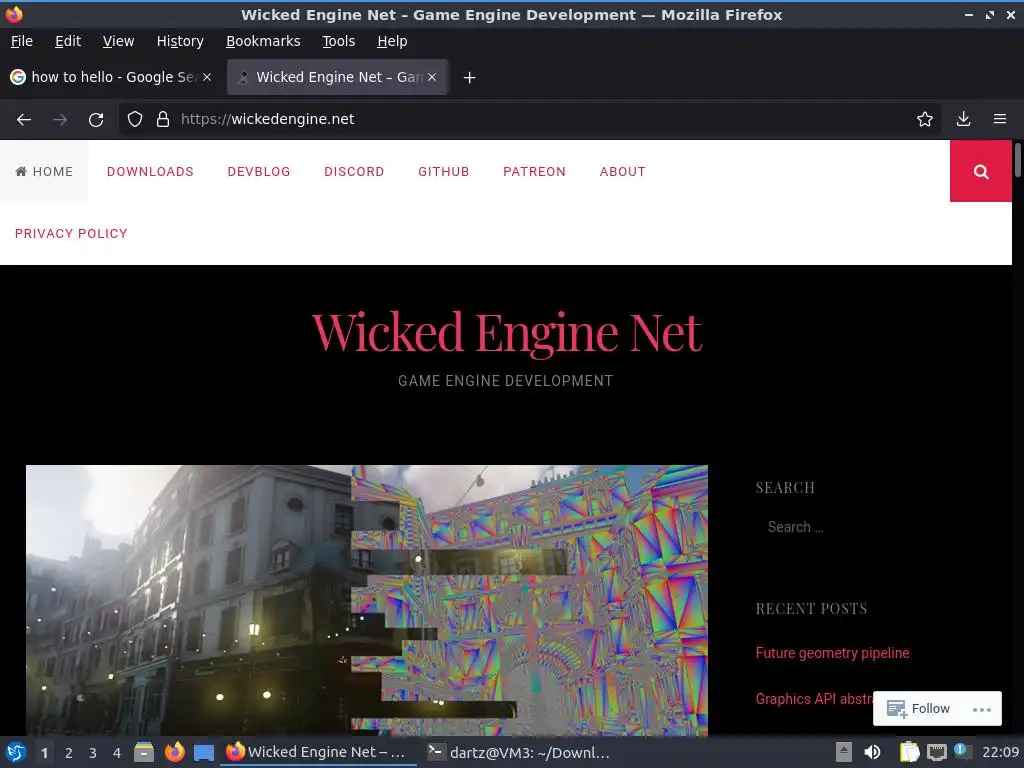
Task: Switch to Wicked Engine Net taskbar window
Action: (x=319, y=752)
